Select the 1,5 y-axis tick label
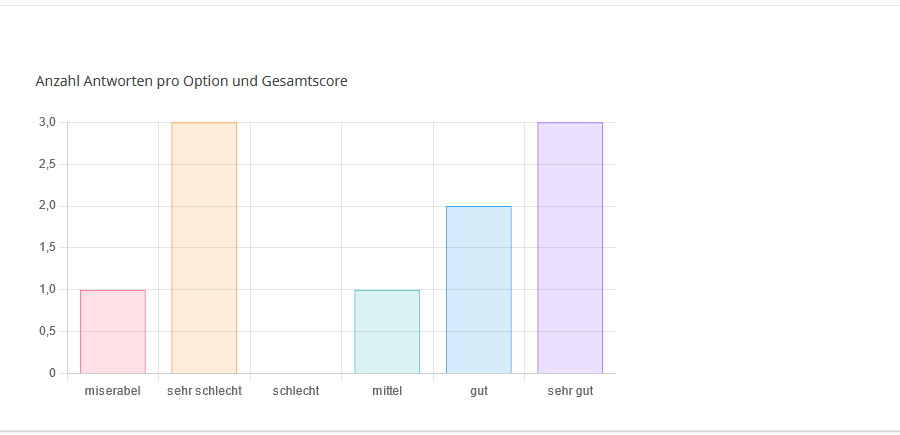Image resolution: width=900 pixels, height=435 pixels. click(x=47, y=247)
